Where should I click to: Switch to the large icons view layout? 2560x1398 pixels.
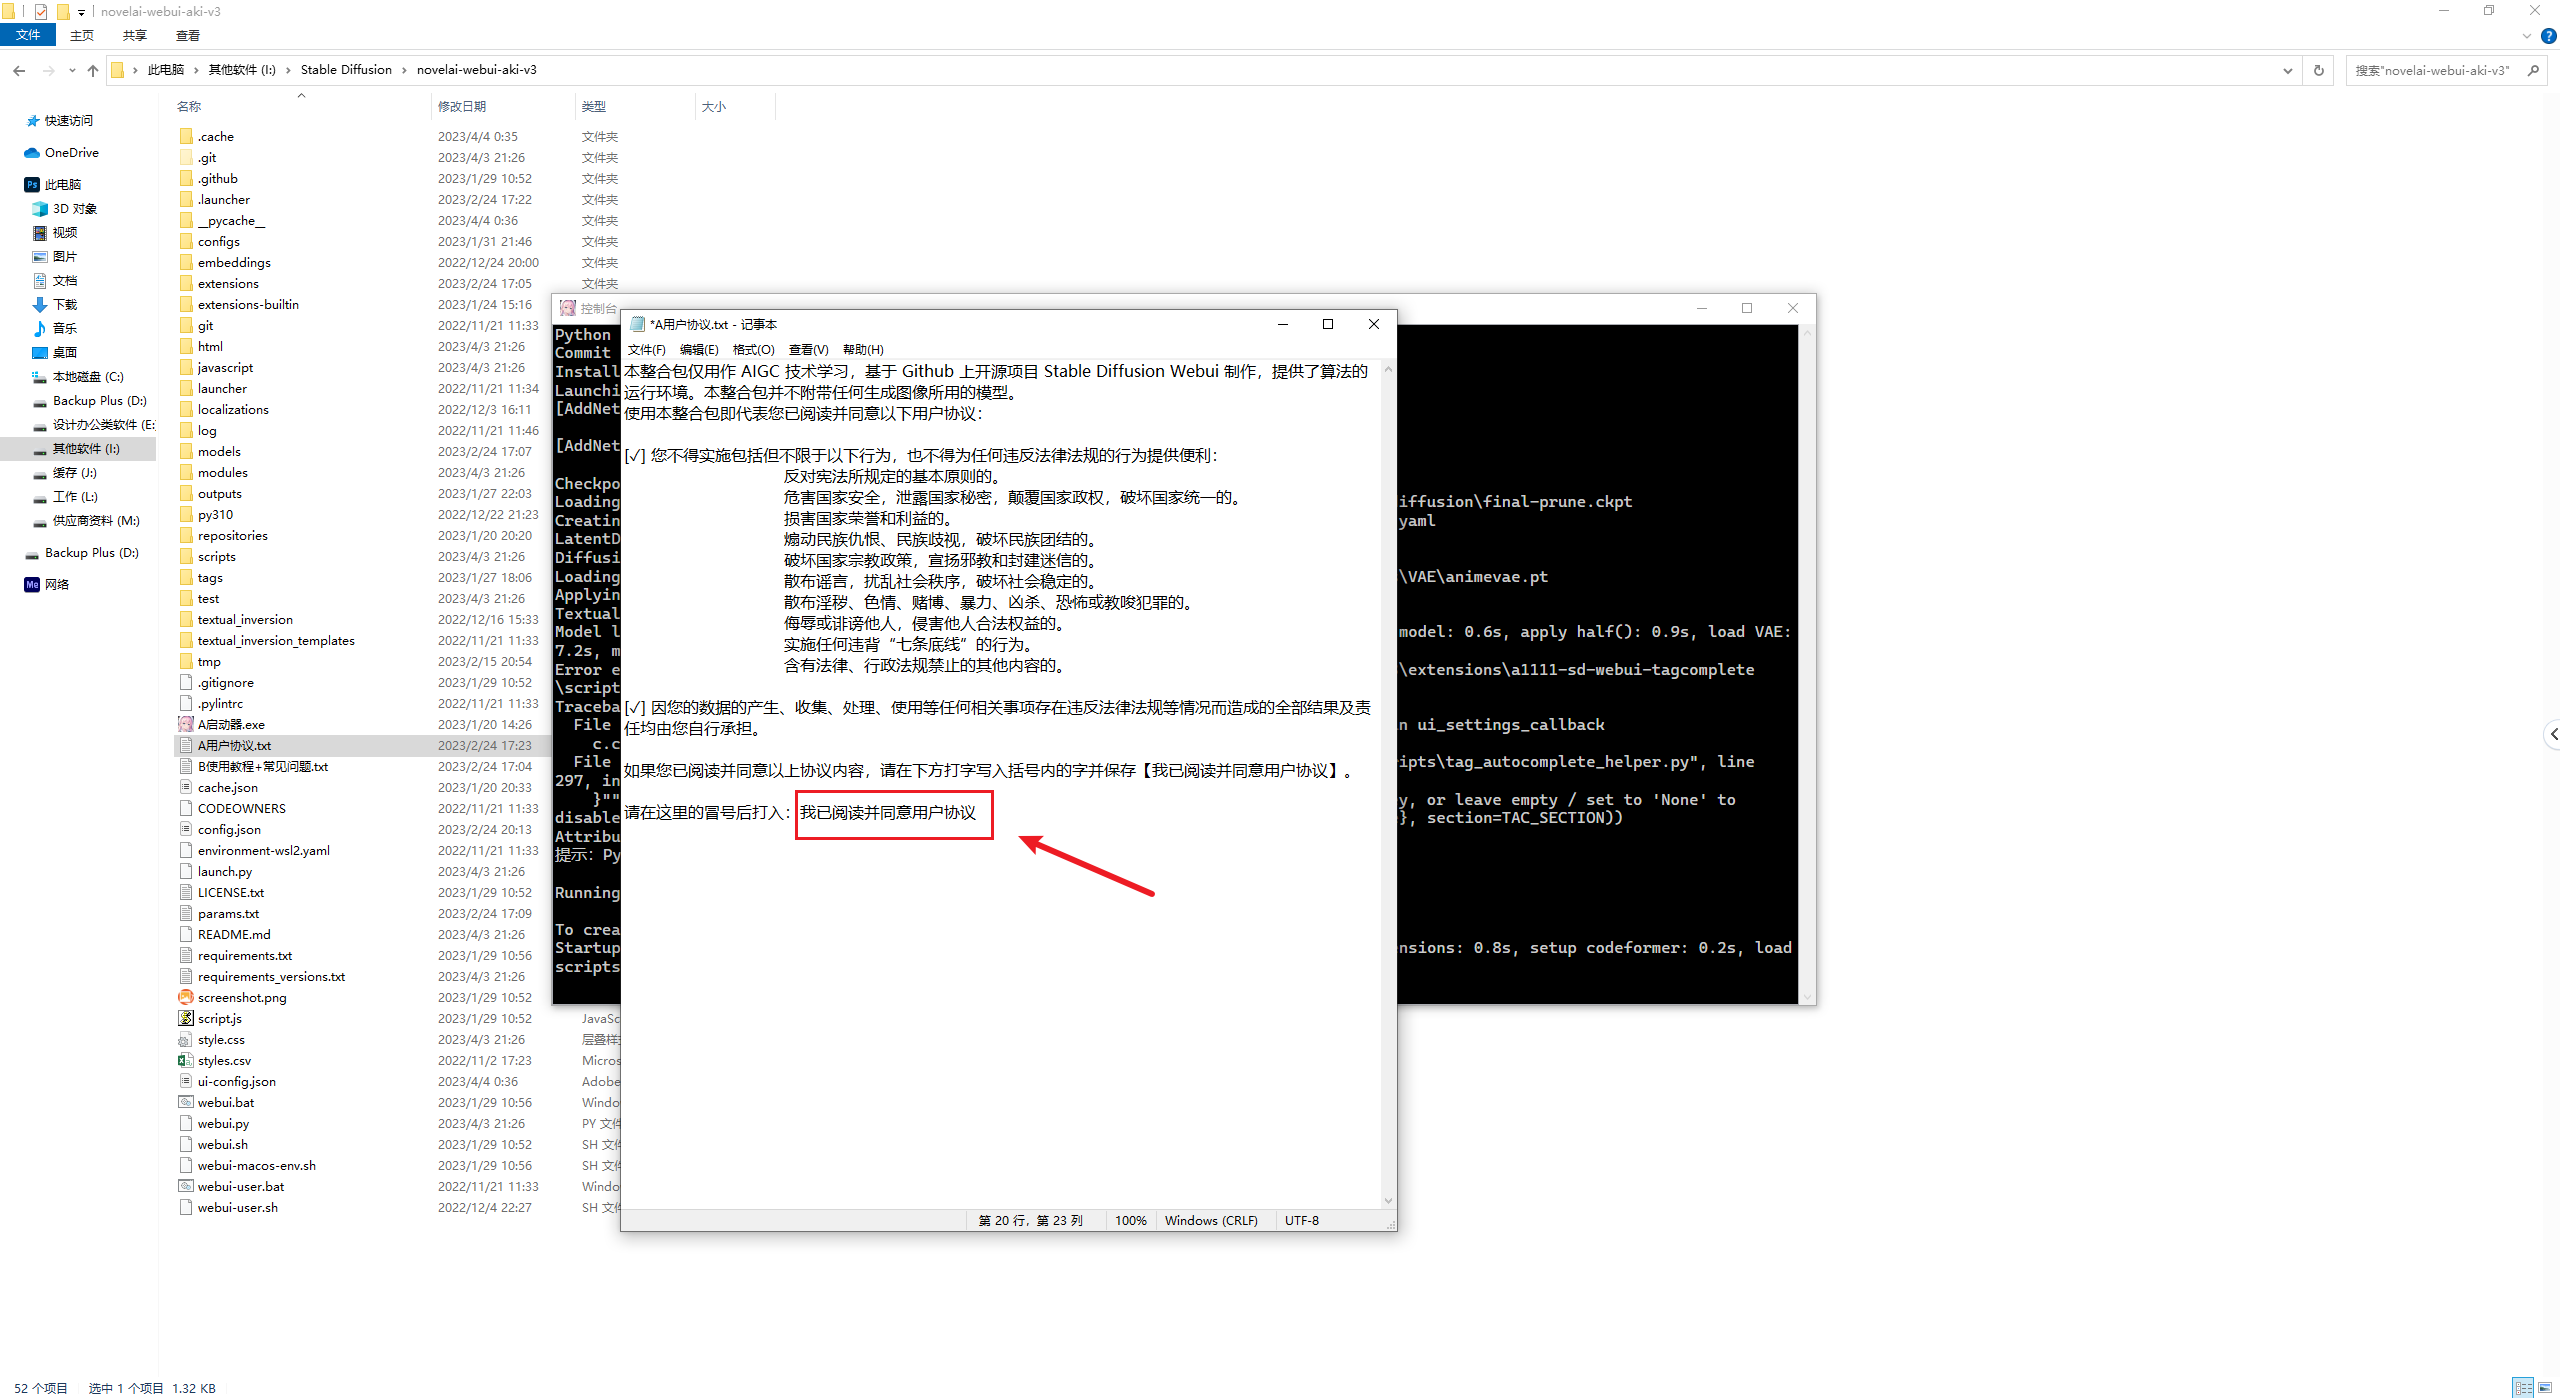tap(2545, 1387)
